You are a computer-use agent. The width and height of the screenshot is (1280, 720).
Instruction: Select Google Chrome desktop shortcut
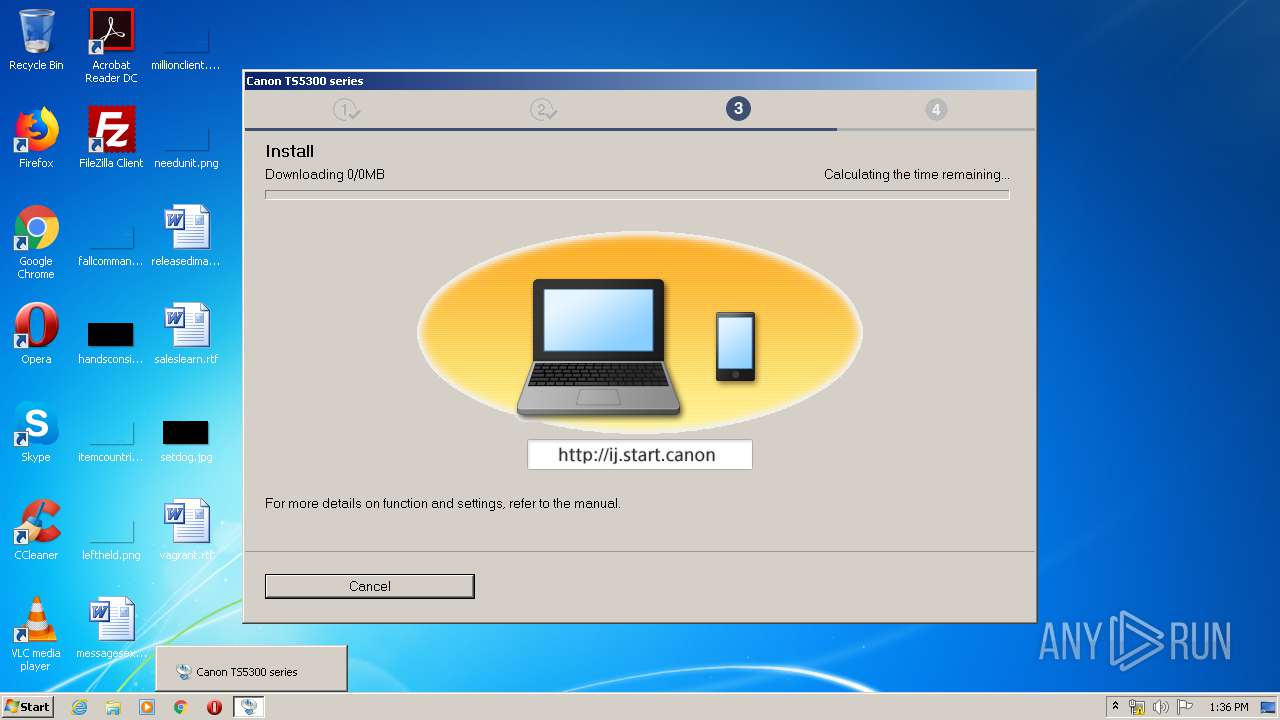coord(36,242)
